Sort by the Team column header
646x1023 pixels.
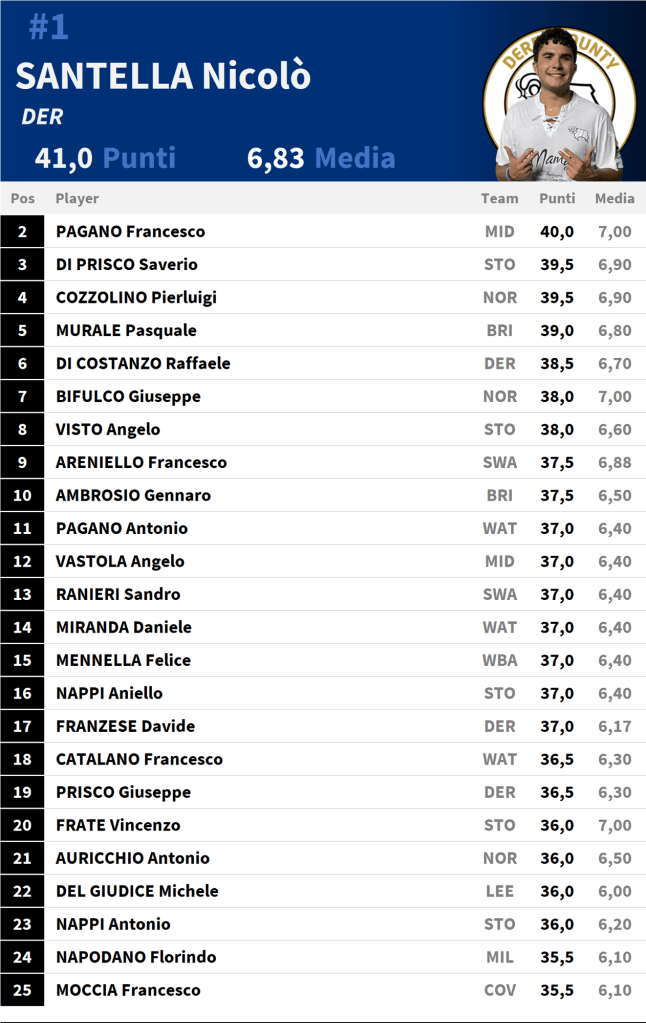click(499, 198)
